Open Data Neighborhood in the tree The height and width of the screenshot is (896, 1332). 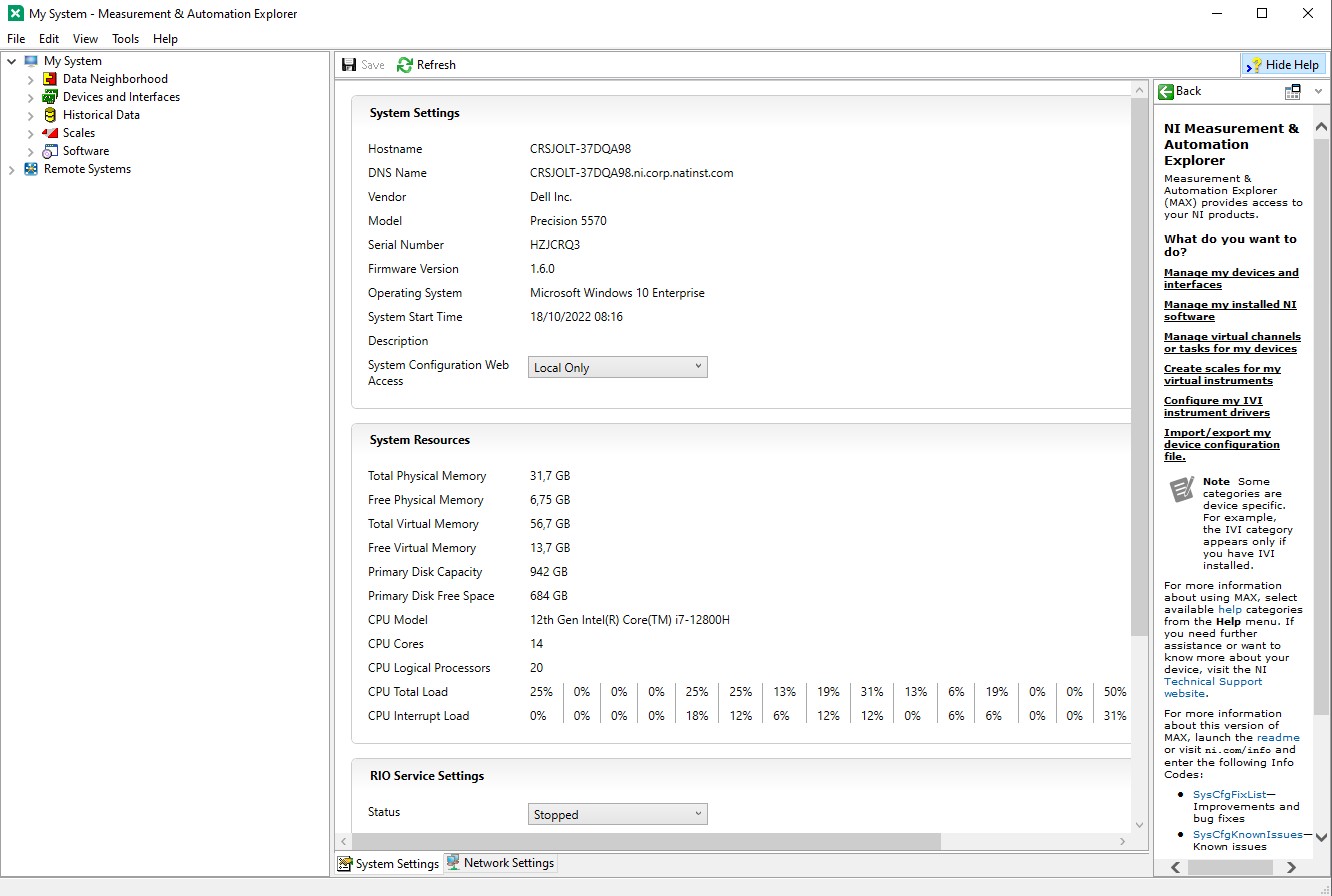point(49,78)
